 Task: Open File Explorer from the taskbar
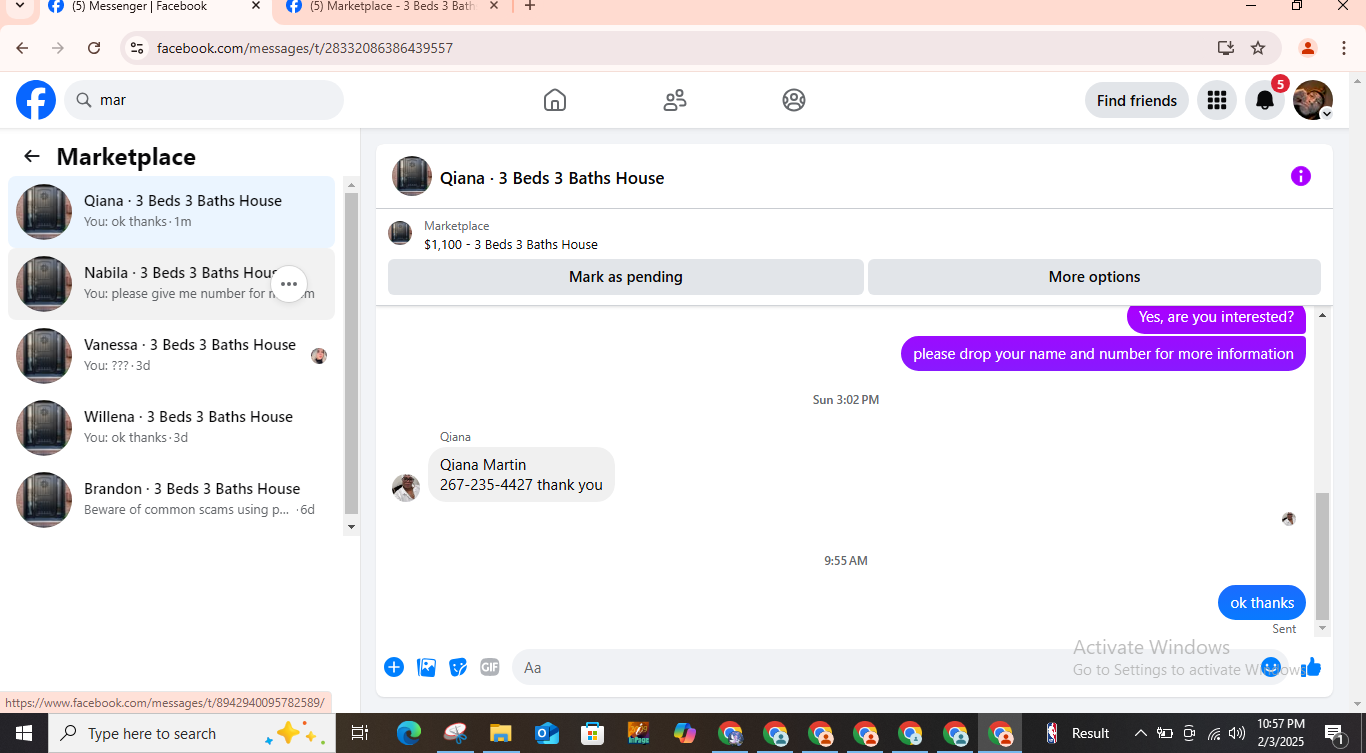[501, 733]
